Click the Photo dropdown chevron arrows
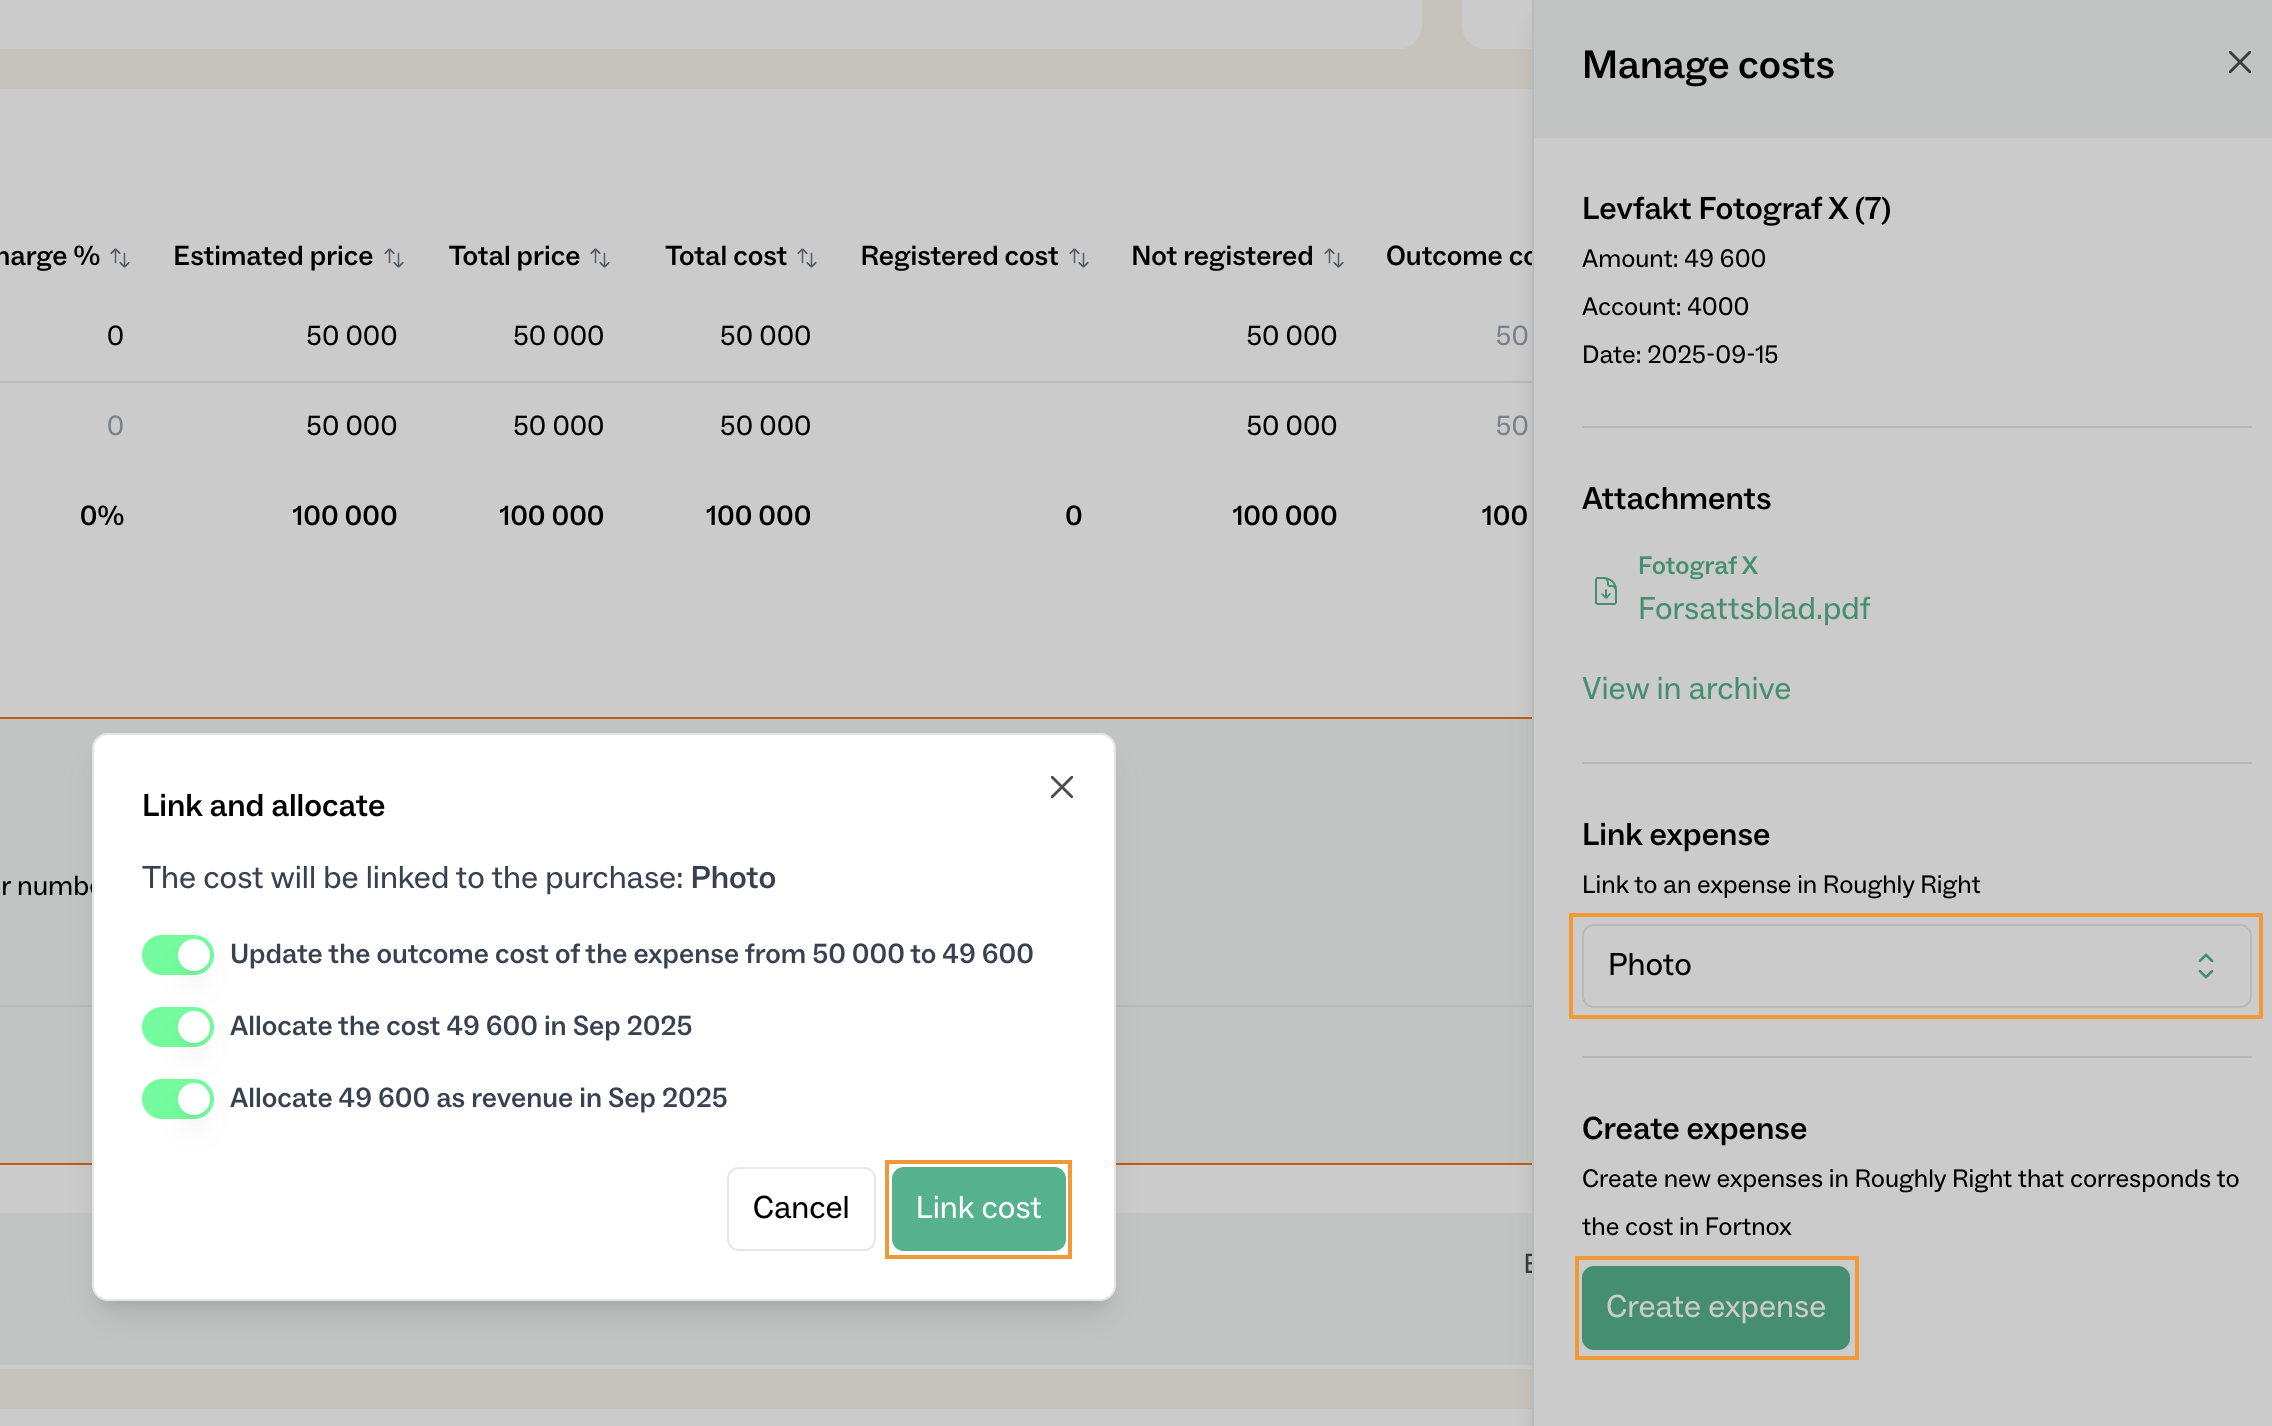The height and width of the screenshot is (1426, 2272). point(2205,965)
